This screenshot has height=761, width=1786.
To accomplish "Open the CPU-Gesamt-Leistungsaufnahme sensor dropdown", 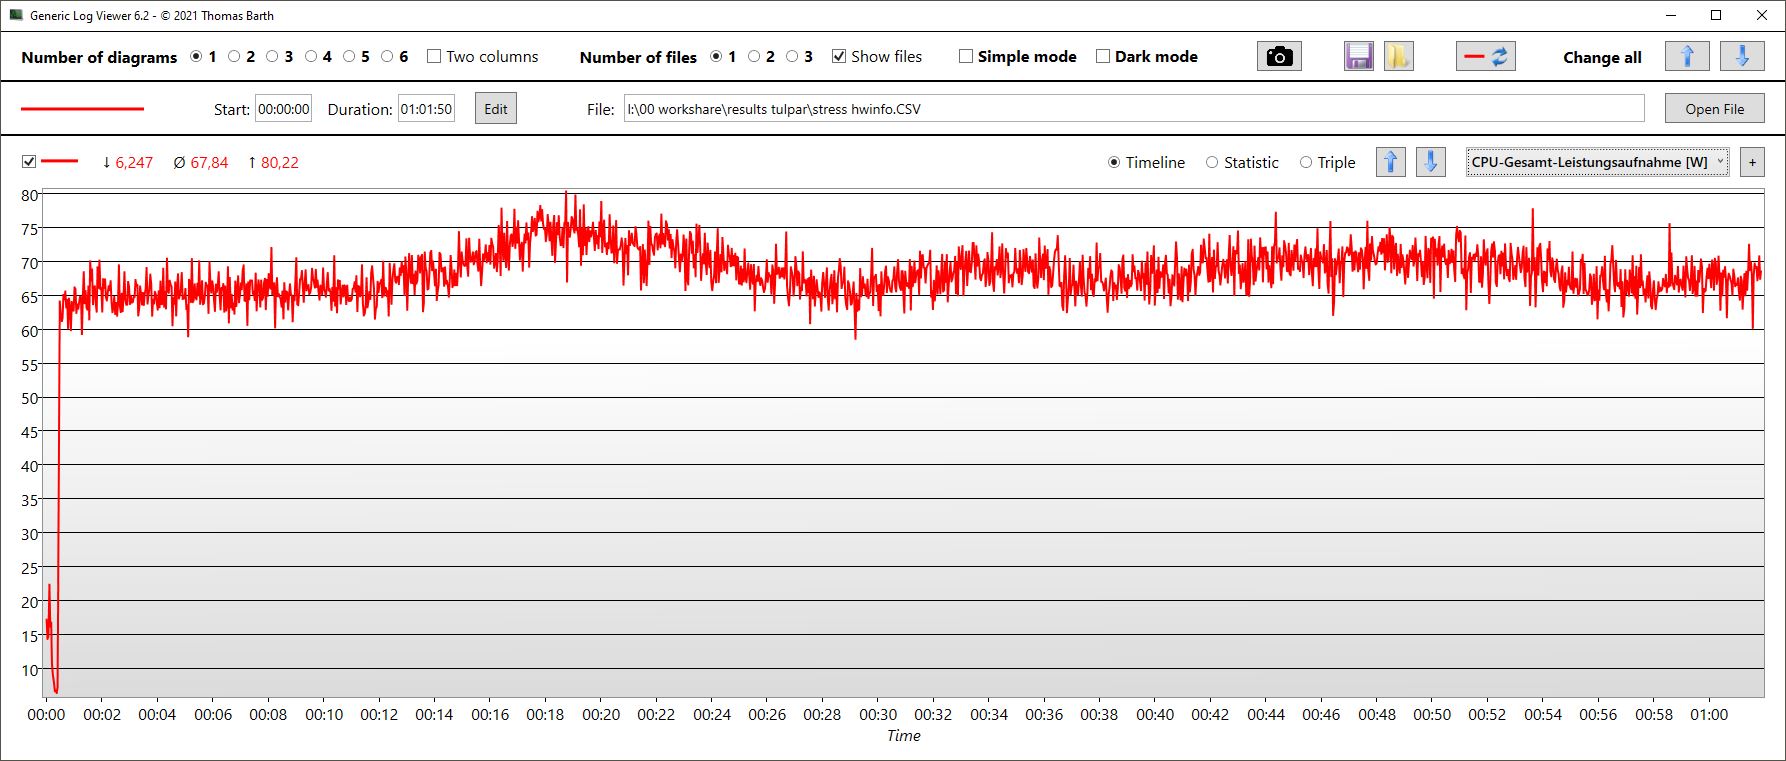I will 1597,162.
